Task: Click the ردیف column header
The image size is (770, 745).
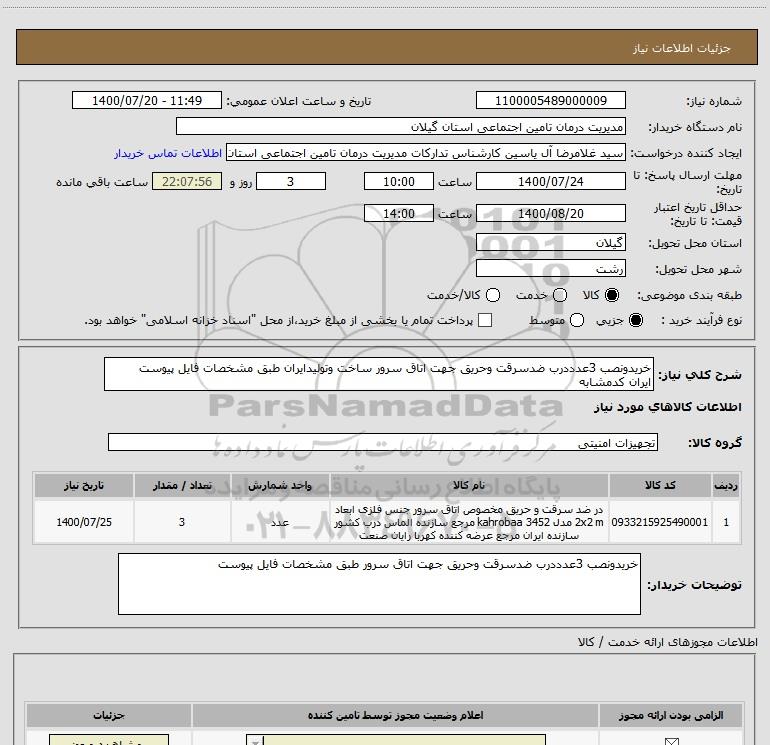Action: (x=726, y=485)
